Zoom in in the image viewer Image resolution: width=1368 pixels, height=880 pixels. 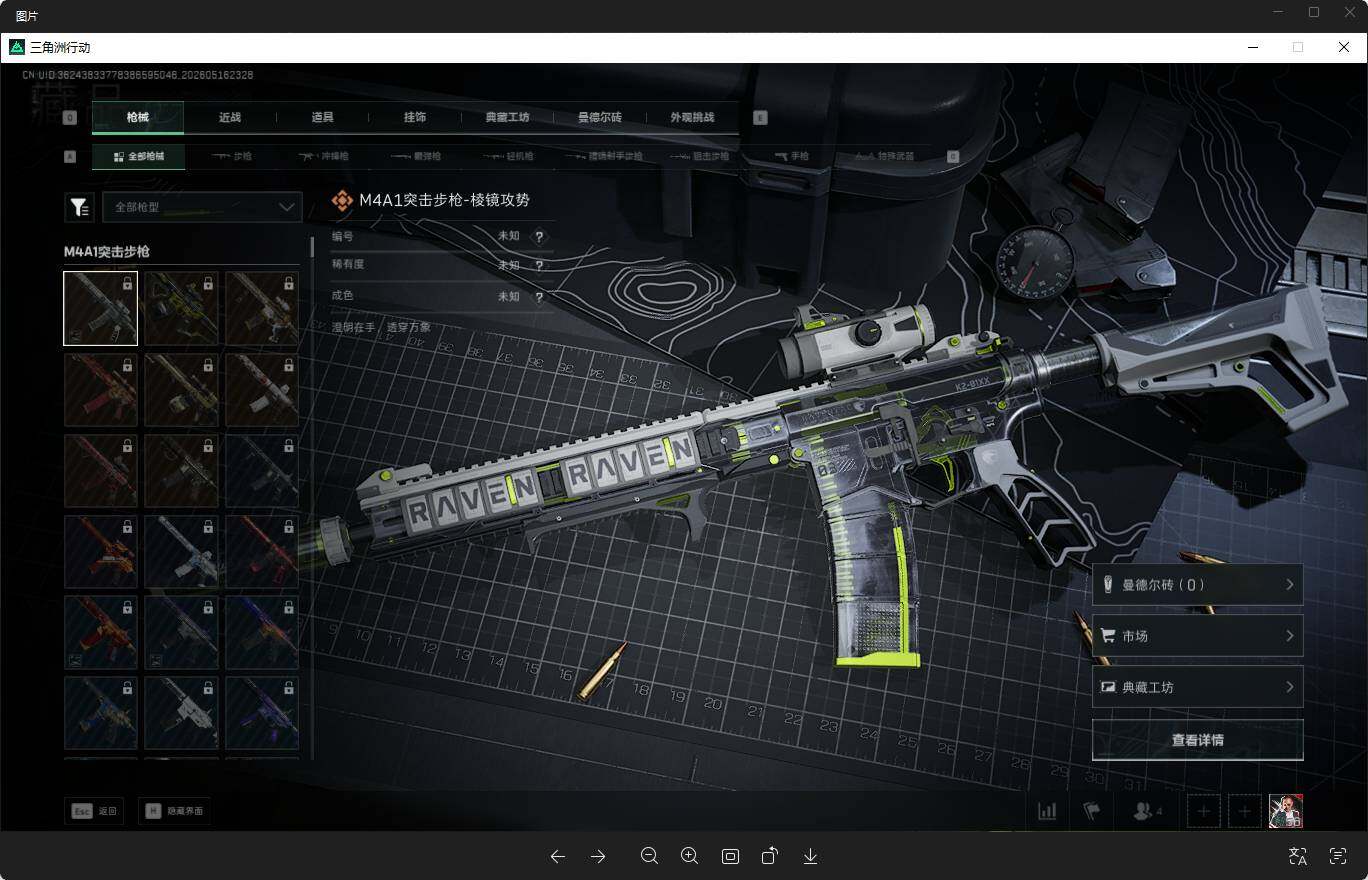[x=689, y=856]
